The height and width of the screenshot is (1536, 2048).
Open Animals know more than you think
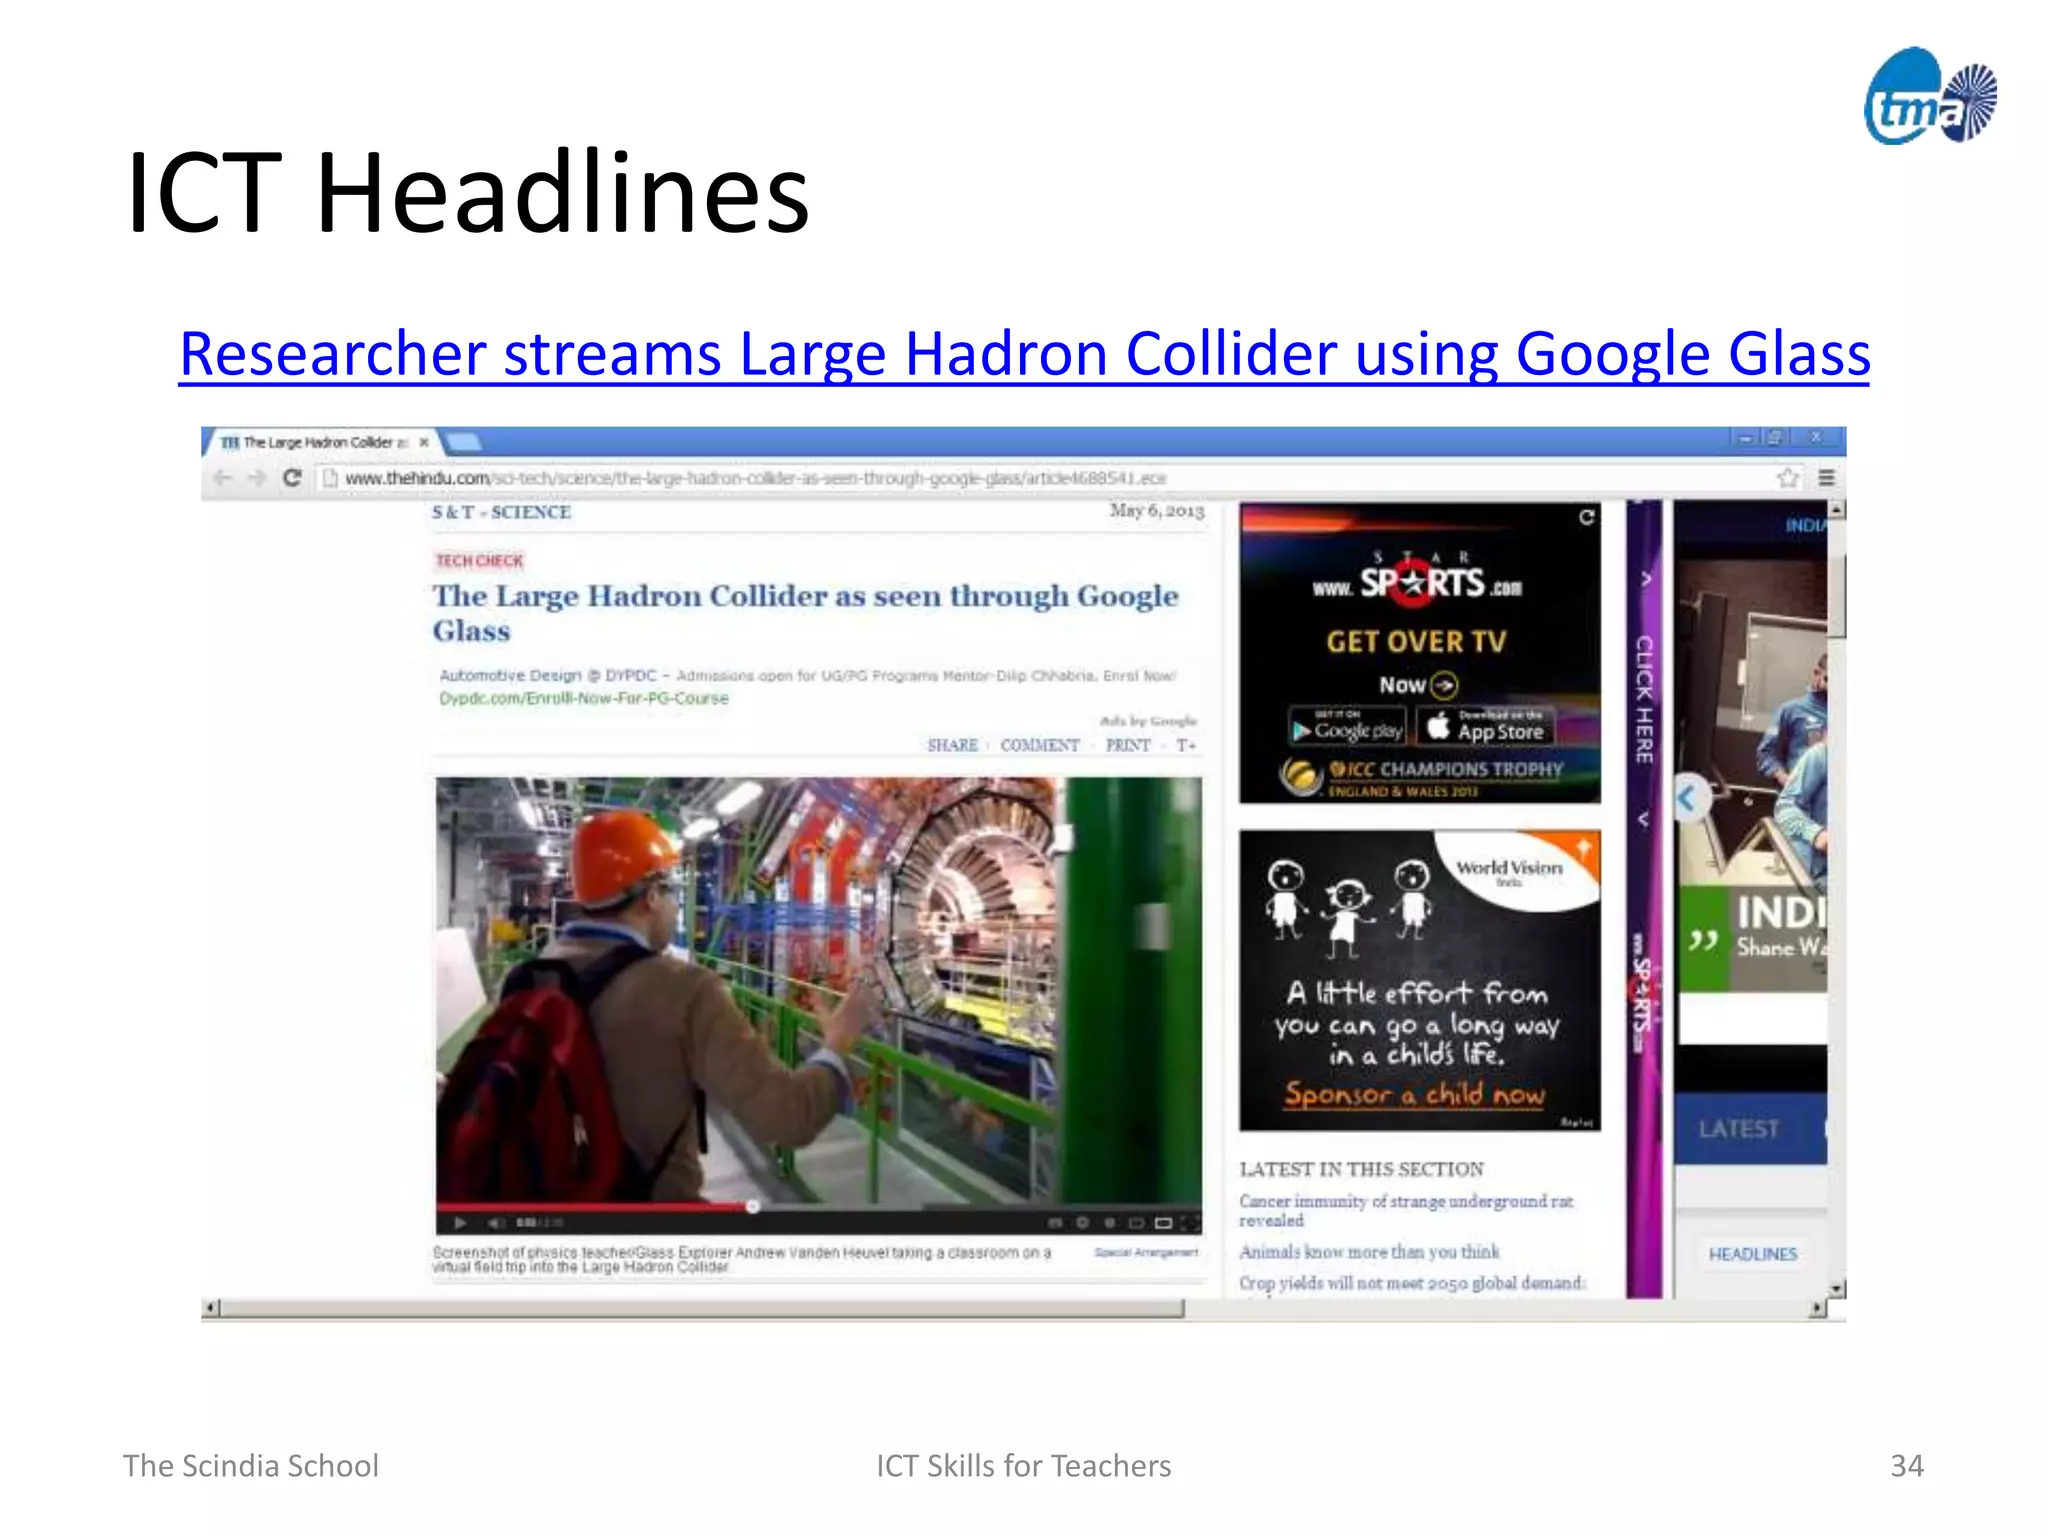tap(1369, 1252)
